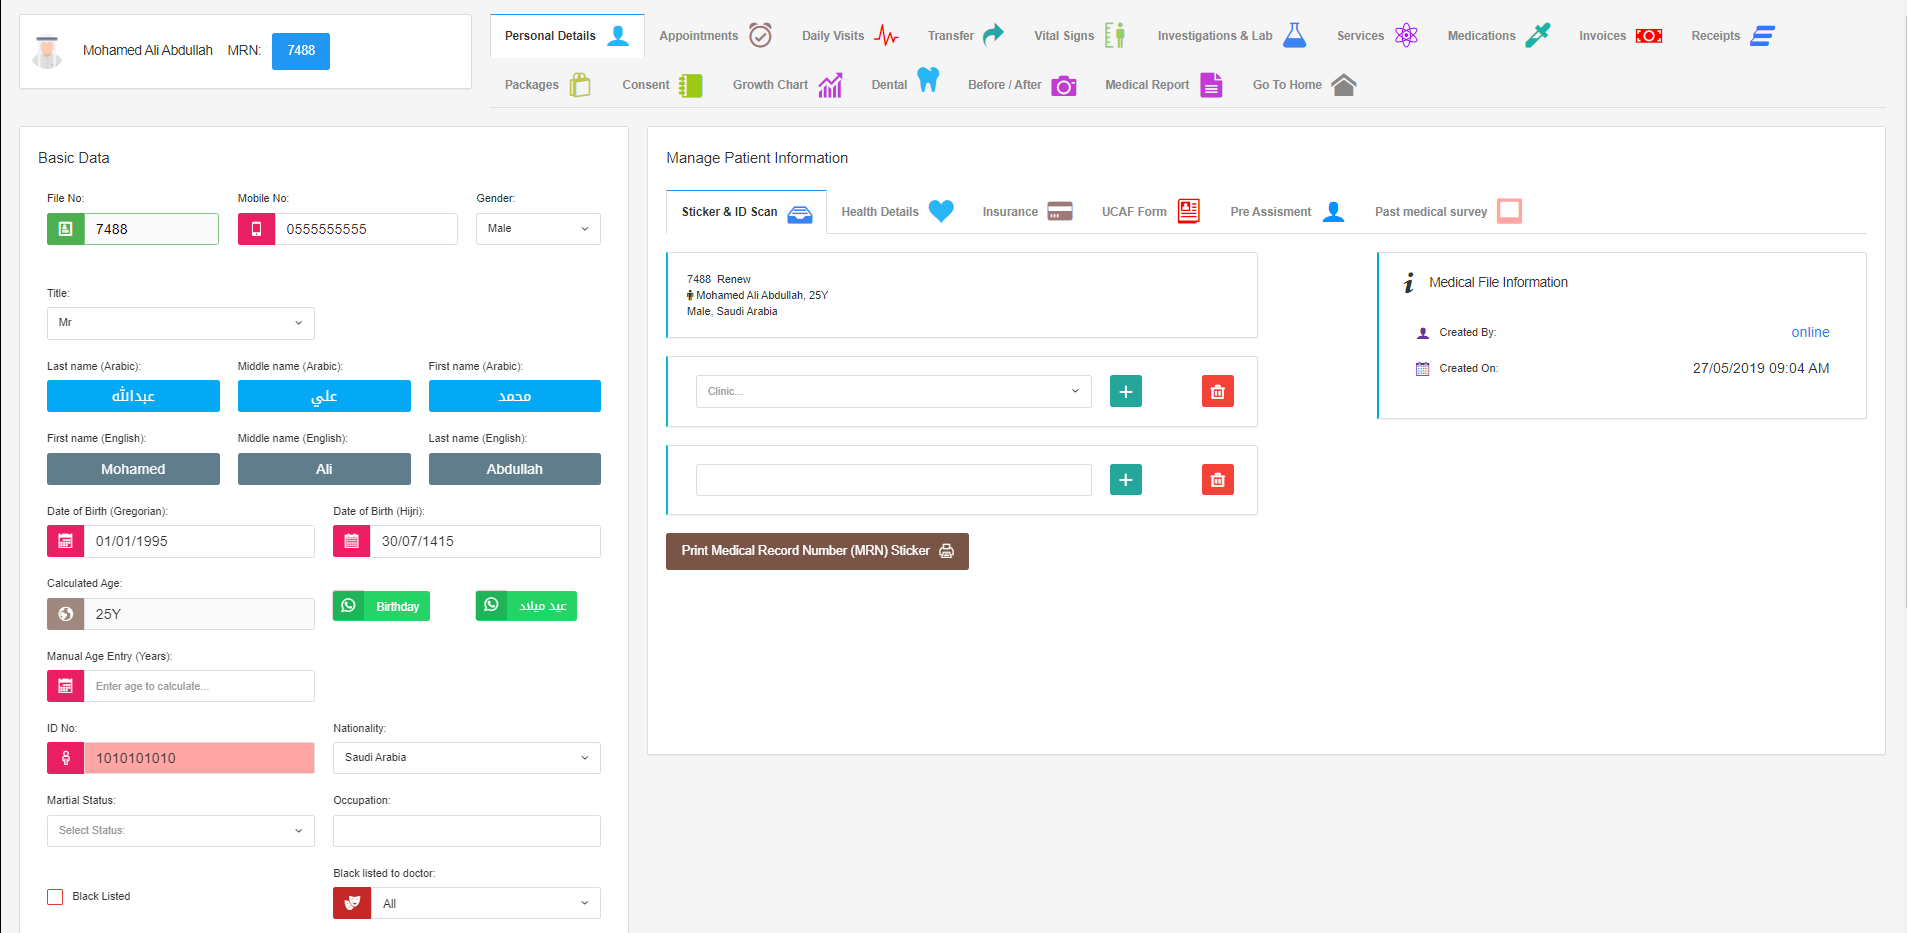Open the Appointments alarm clock icon

pyautogui.click(x=760, y=36)
